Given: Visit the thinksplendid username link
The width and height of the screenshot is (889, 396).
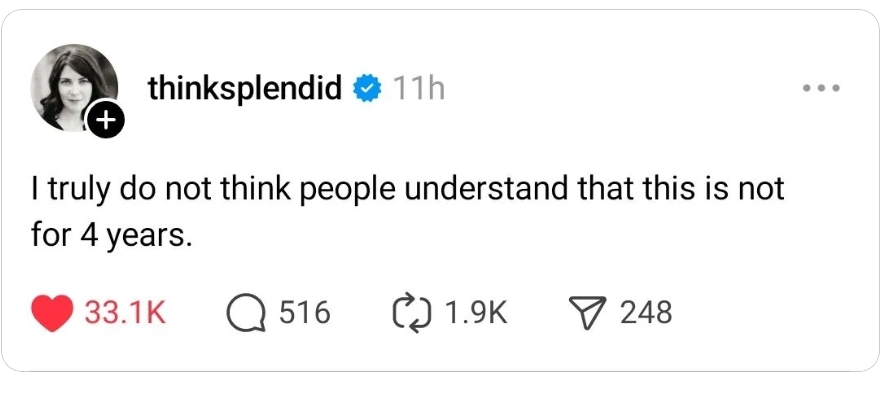Looking at the screenshot, I should coord(245,88).
